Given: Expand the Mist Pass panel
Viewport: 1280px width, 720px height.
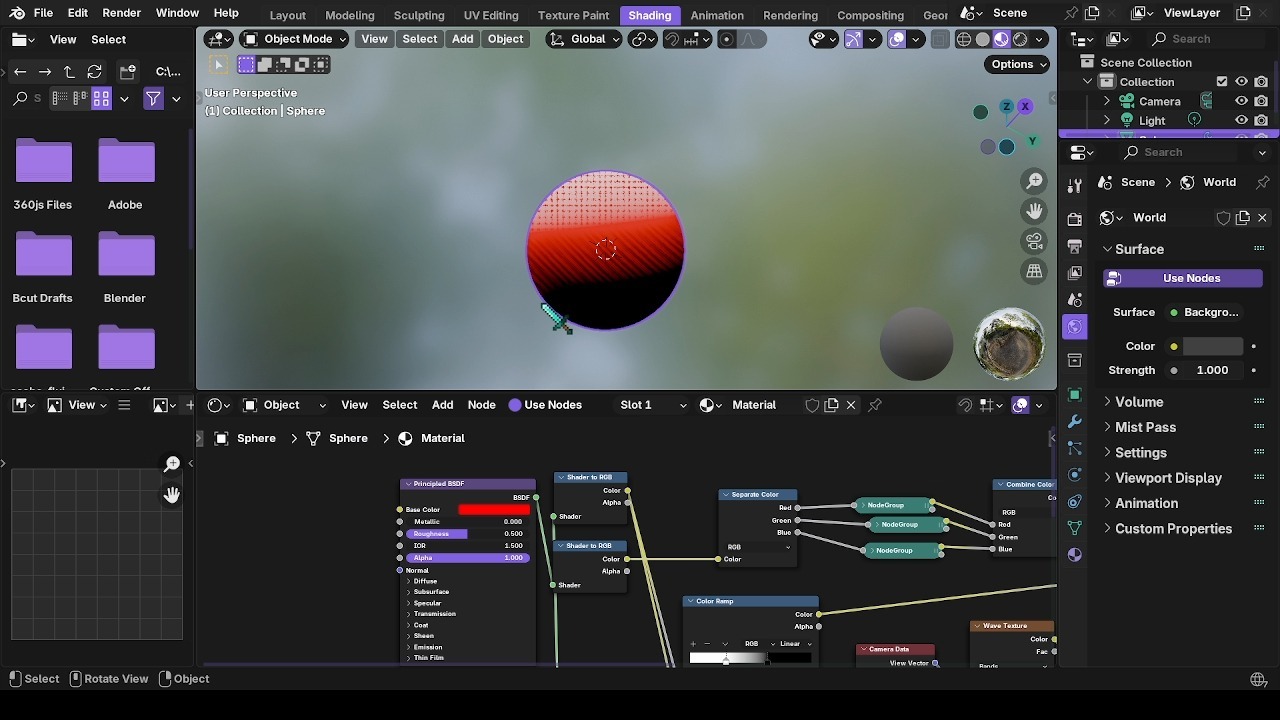Looking at the screenshot, I should point(1145,427).
